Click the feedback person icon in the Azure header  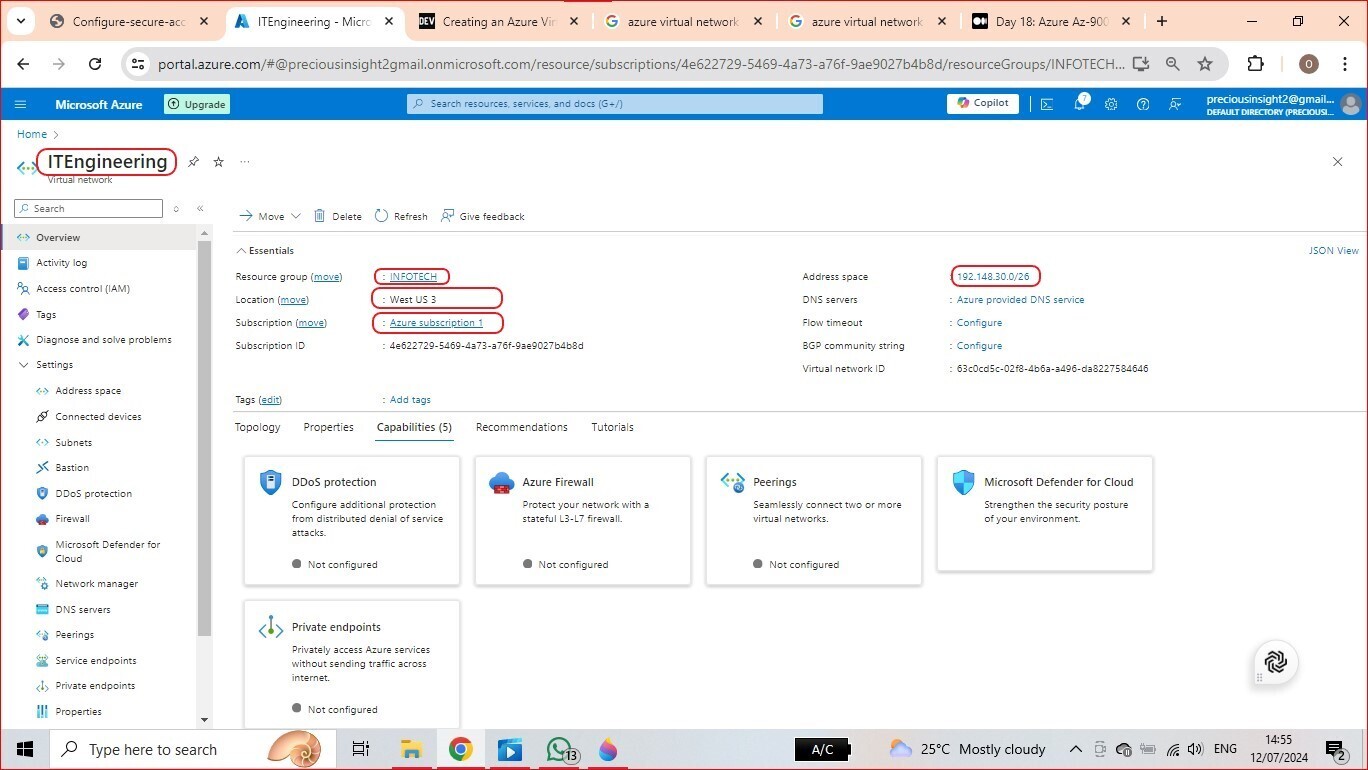pos(1176,104)
